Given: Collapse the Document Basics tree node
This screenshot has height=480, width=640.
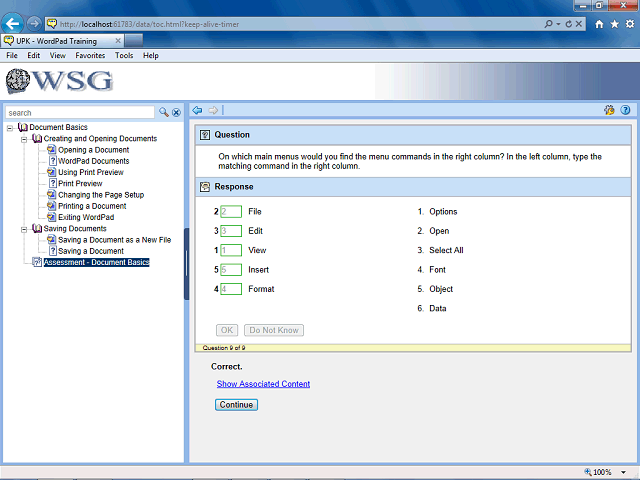Looking at the screenshot, I should (10, 128).
